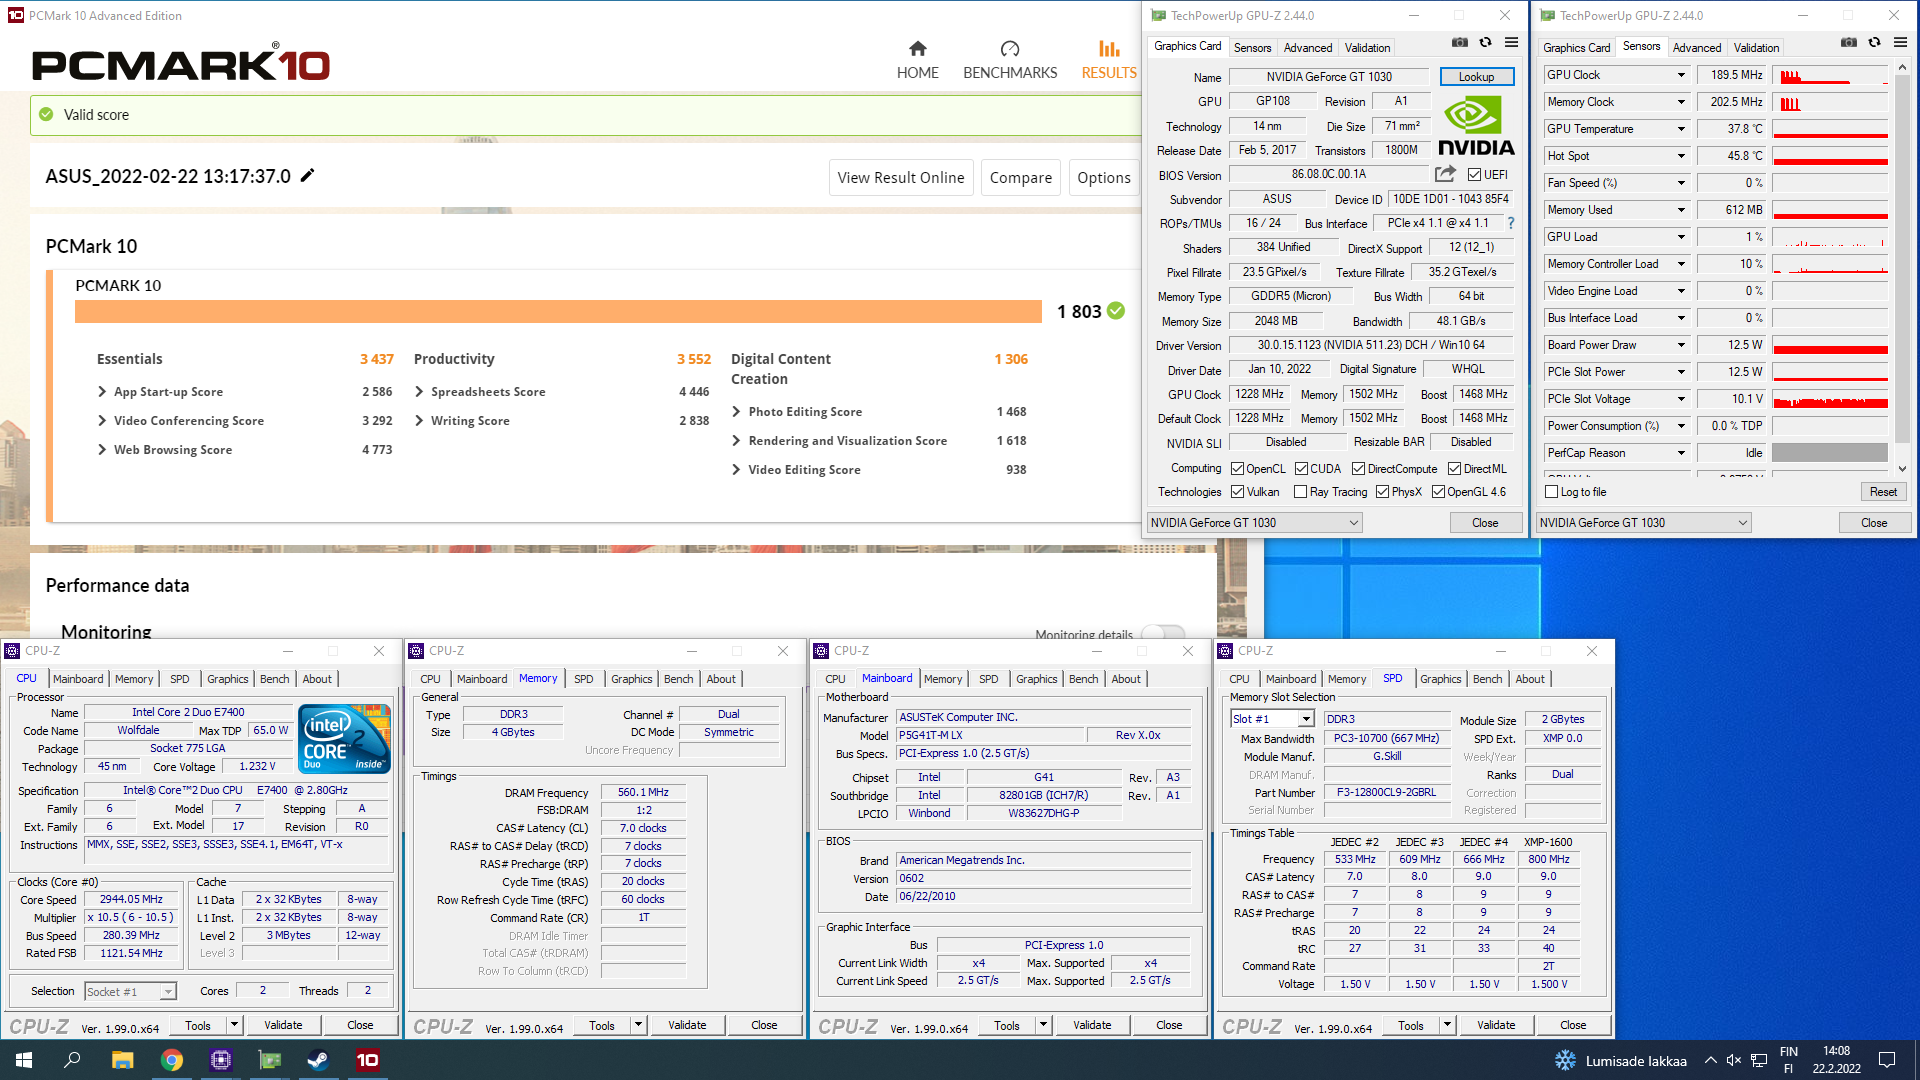The width and height of the screenshot is (1920, 1080).
Task: Click the Name field NVIDIA GeForce GT 1030
Action: click(1329, 77)
